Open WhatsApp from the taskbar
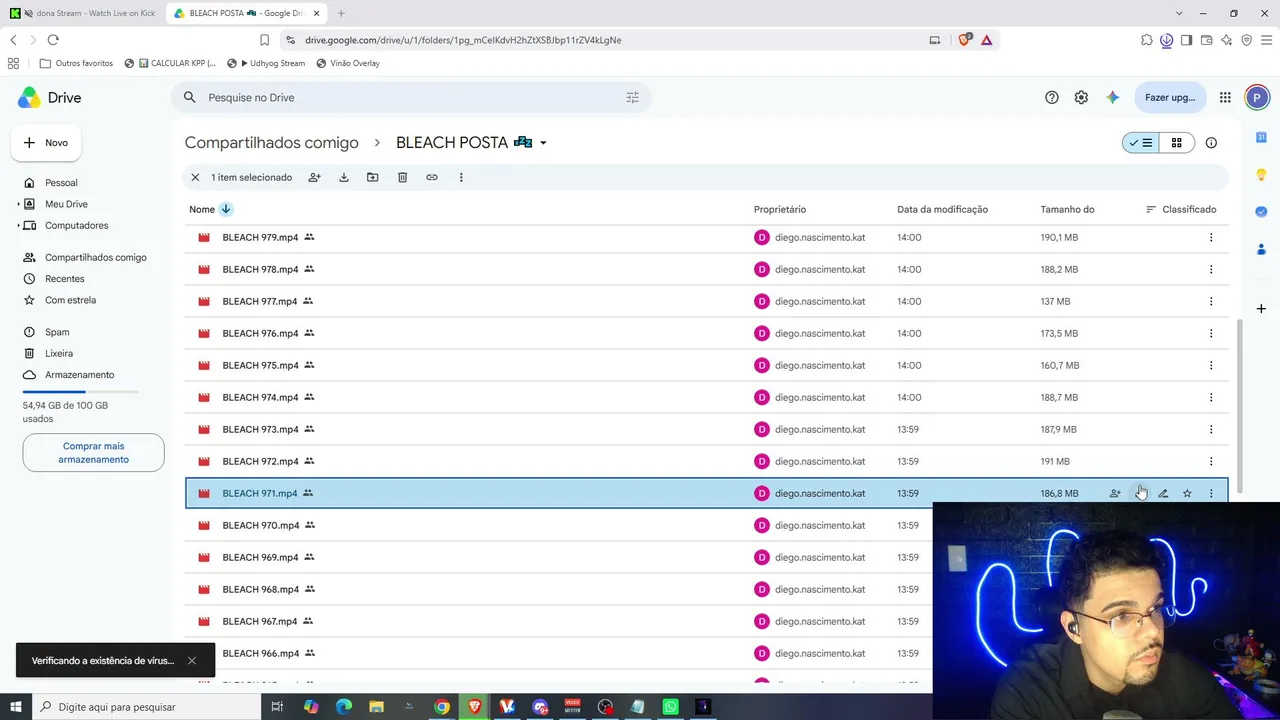This screenshot has width=1280, height=720. click(671, 707)
